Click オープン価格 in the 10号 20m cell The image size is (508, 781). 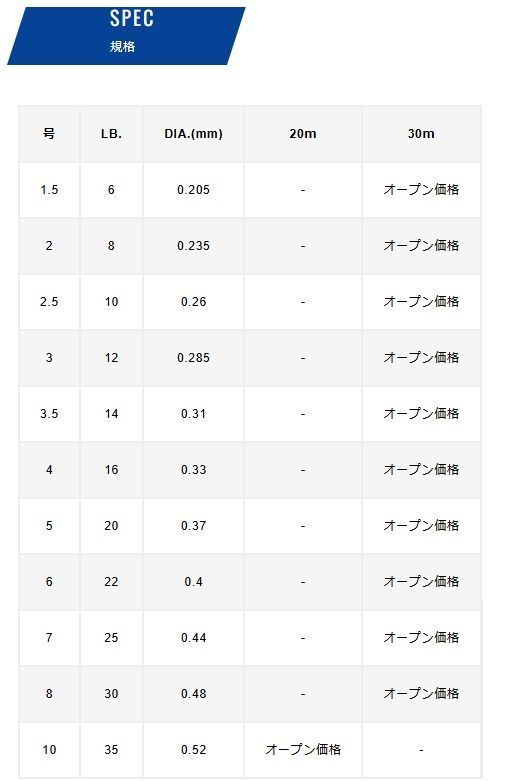click(303, 749)
